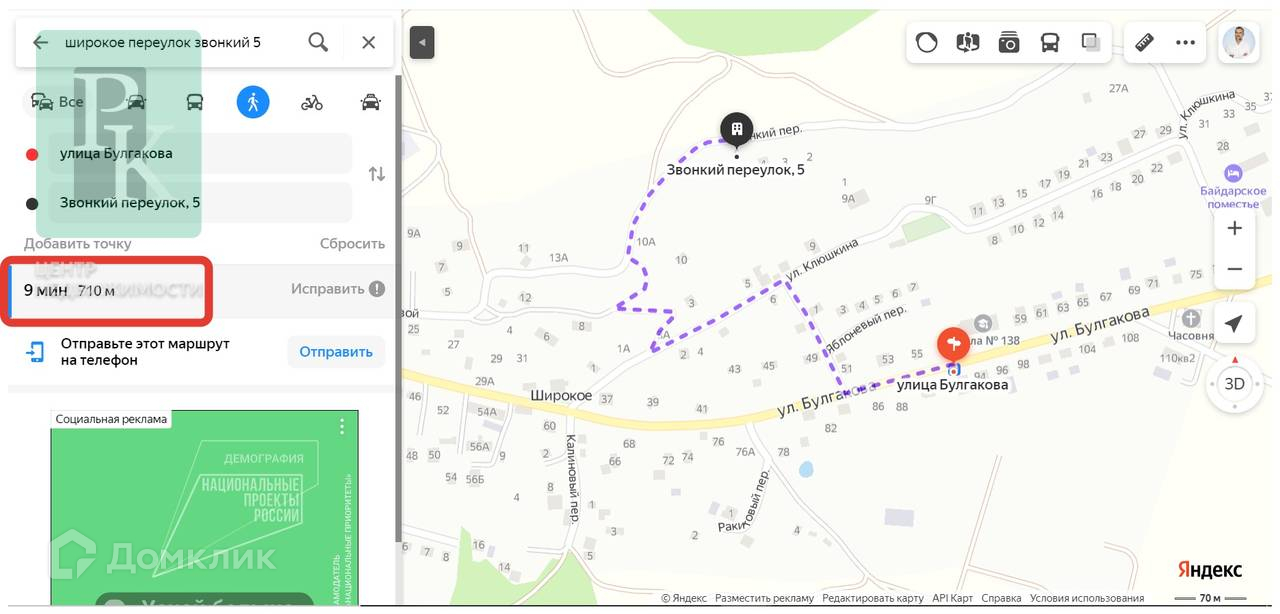
Task: Open street panoramas via the map toolbar
Action: (x=968, y=43)
